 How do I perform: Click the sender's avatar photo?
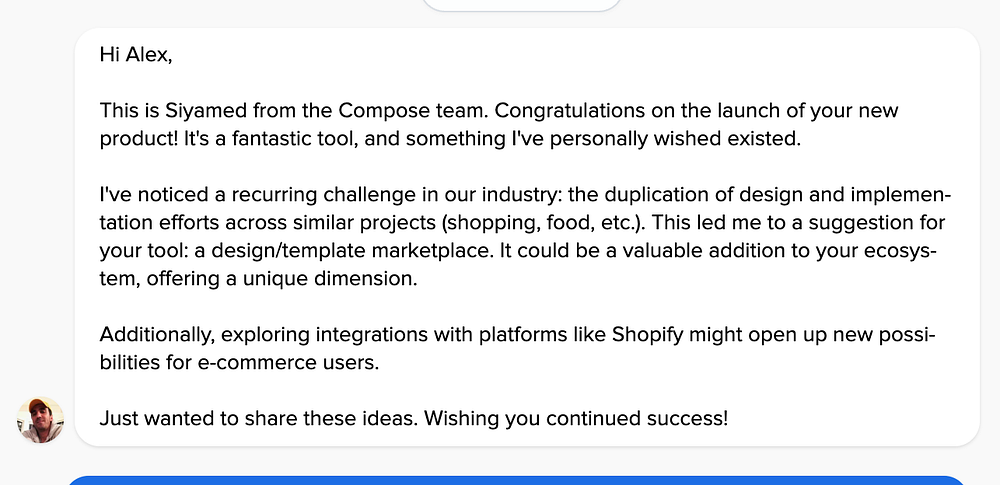point(40,419)
